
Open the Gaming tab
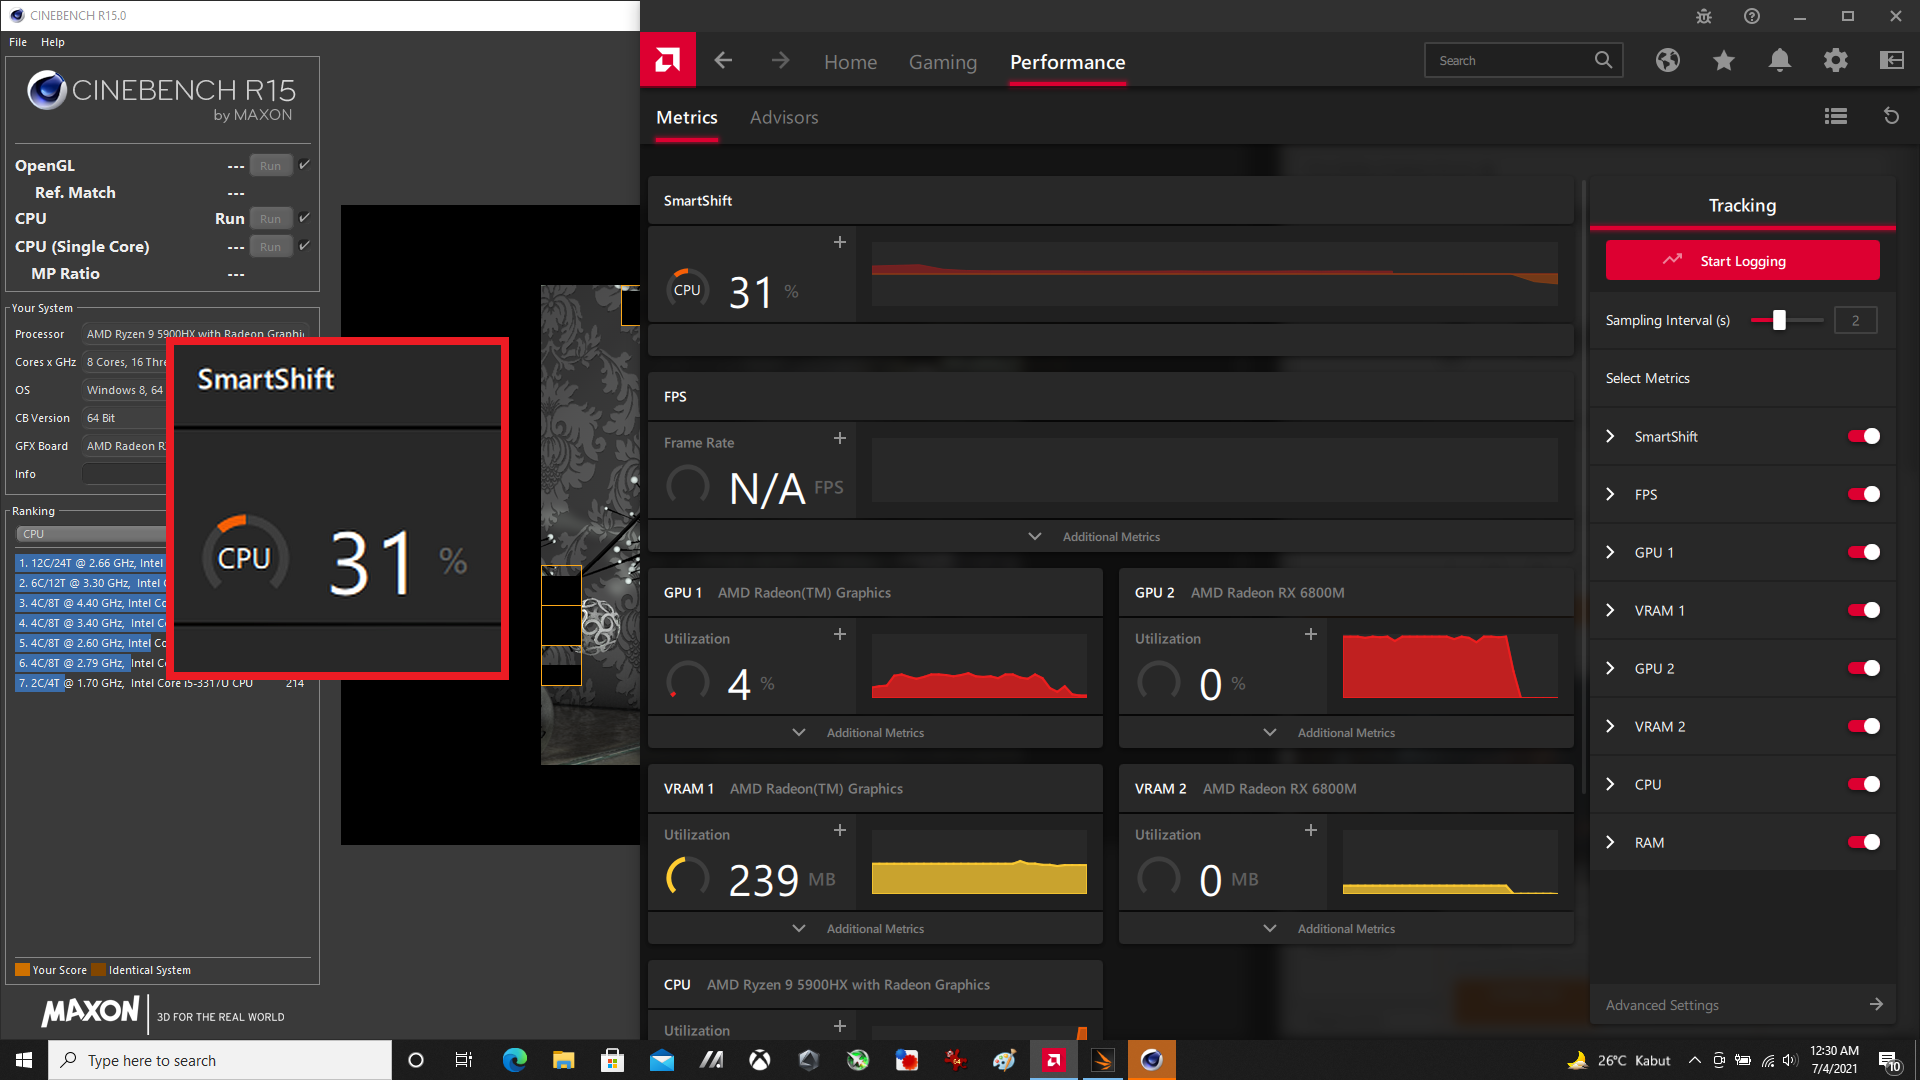(942, 62)
